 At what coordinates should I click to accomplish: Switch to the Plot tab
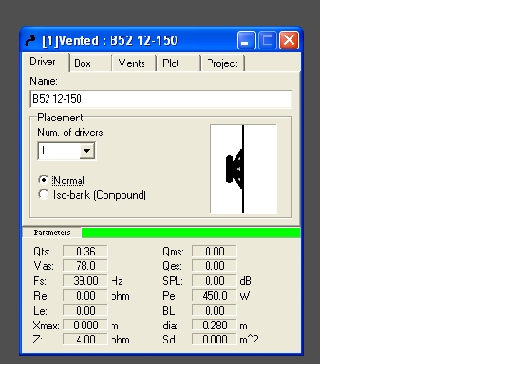point(178,63)
